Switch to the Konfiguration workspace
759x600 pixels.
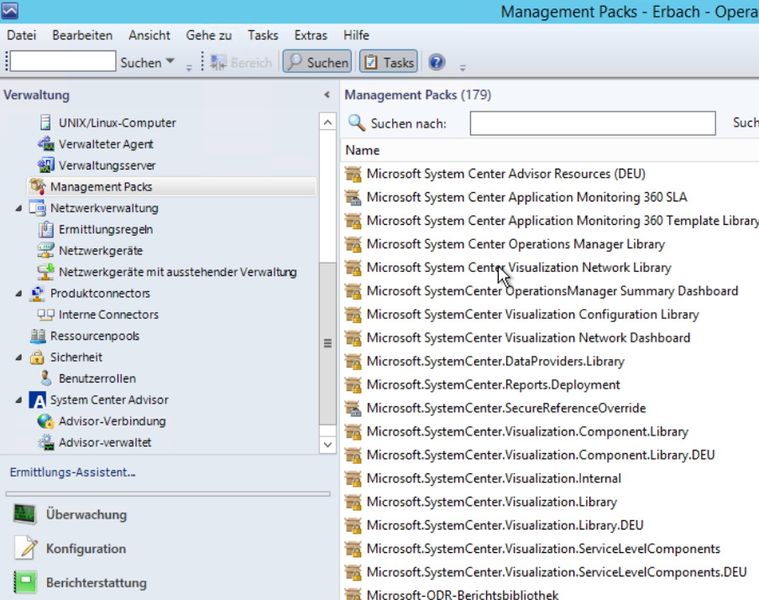coord(86,549)
